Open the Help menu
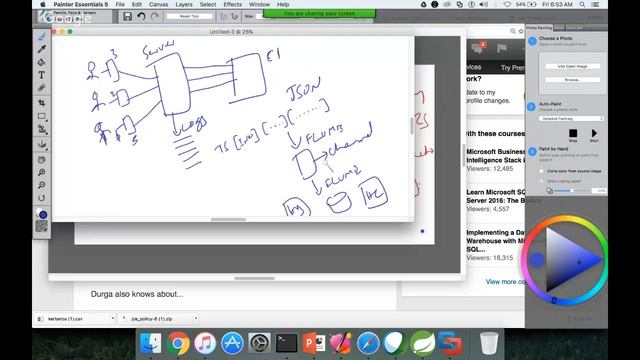This screenshot has height=360, width=640. tap(283, 4)
